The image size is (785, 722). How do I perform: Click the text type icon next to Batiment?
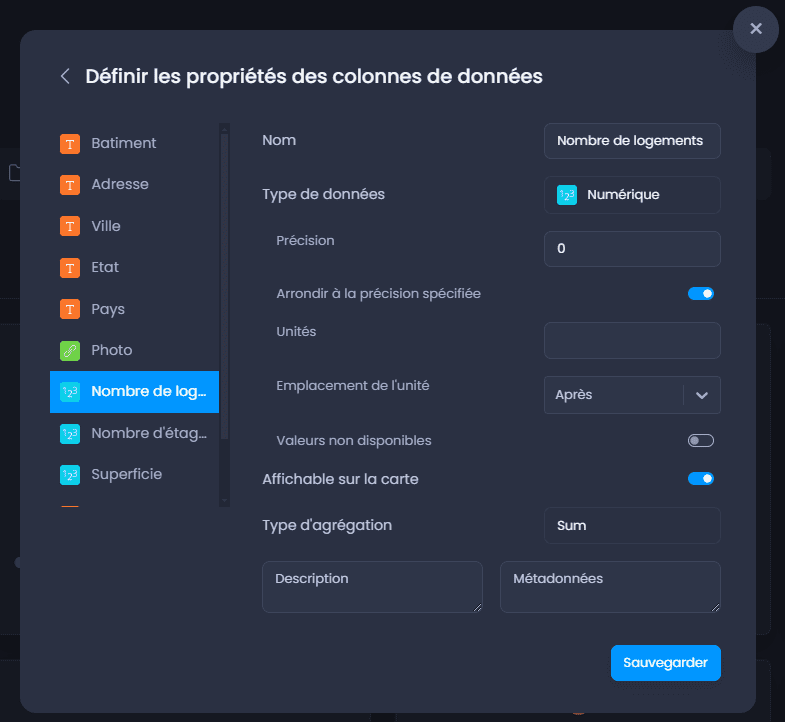[70, 144]
